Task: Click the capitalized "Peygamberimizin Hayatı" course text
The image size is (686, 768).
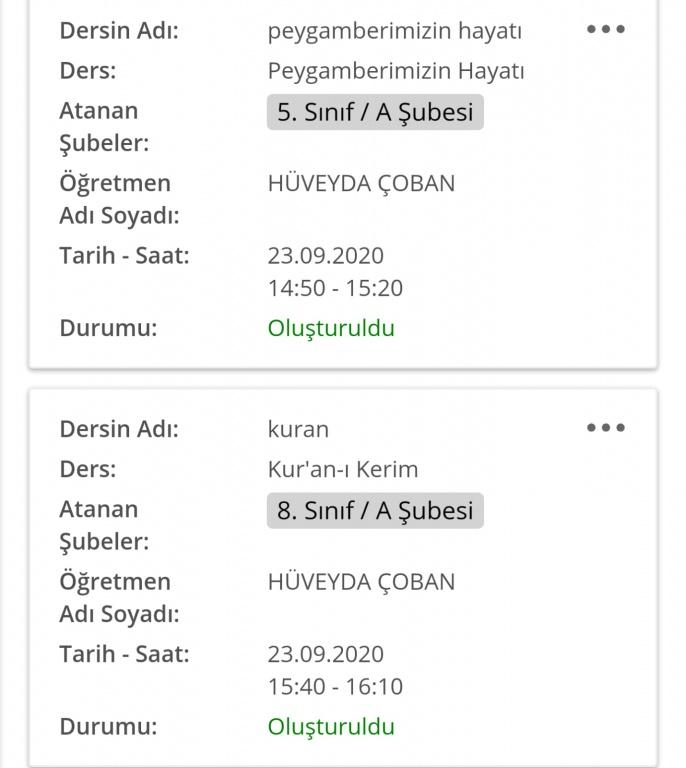Action: click(x=396, y=71)
